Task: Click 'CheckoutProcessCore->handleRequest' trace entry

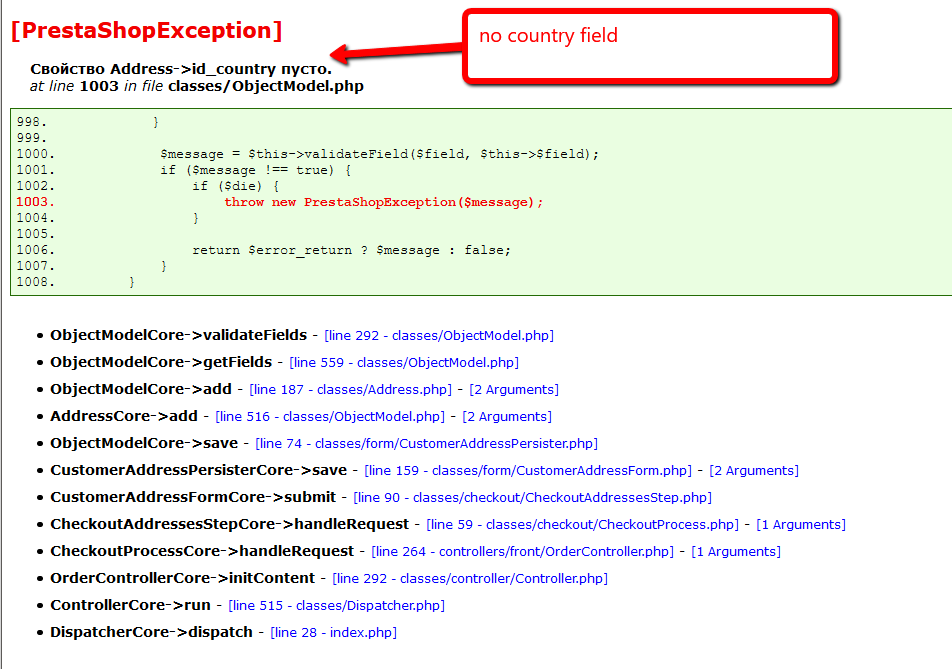Action: pyautogui.click(x=202, y=552)
